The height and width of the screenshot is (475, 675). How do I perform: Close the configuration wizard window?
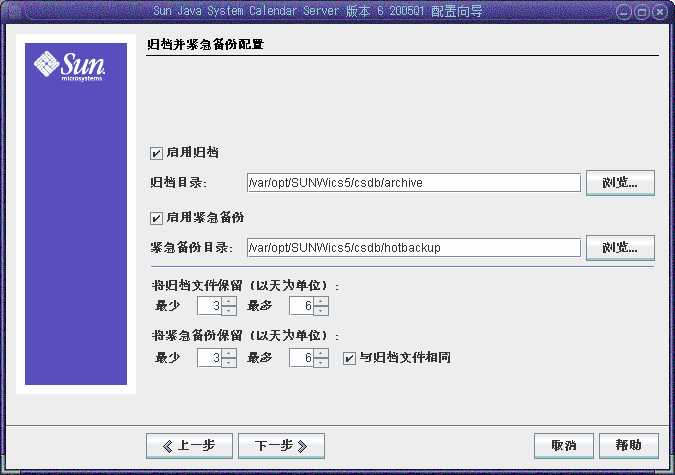(660, 12)
